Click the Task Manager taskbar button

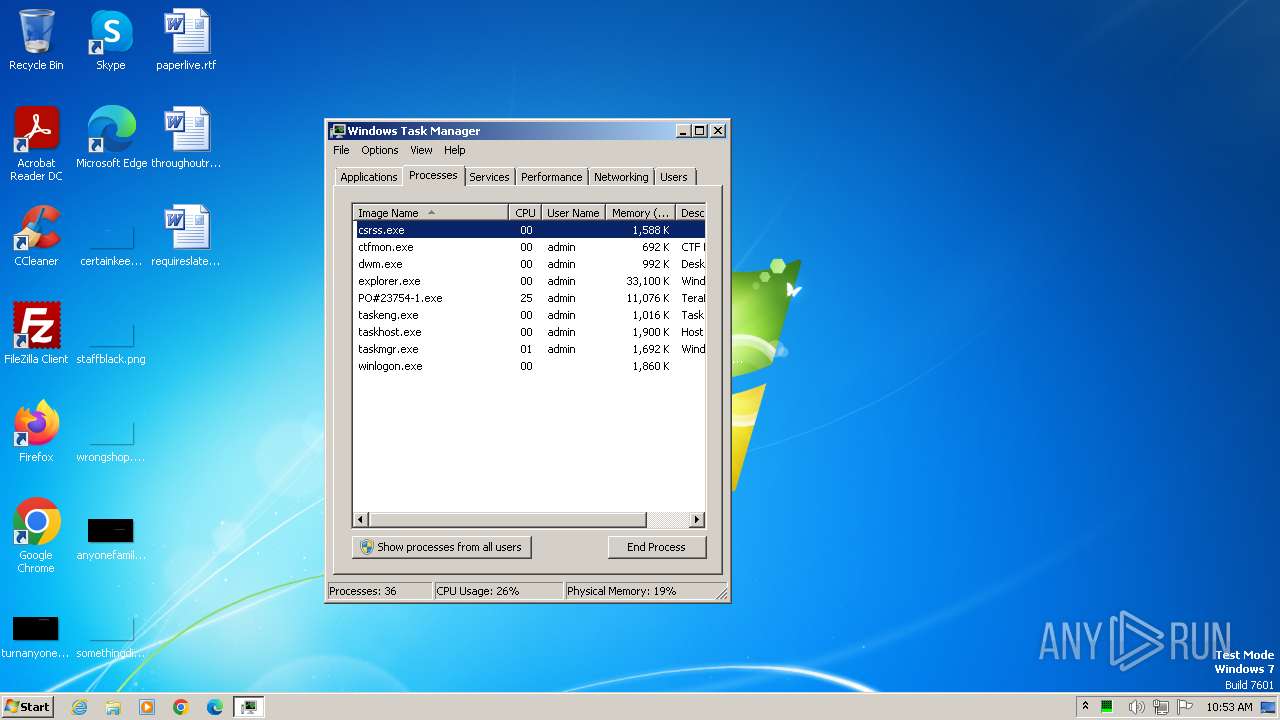click(249, 707)
